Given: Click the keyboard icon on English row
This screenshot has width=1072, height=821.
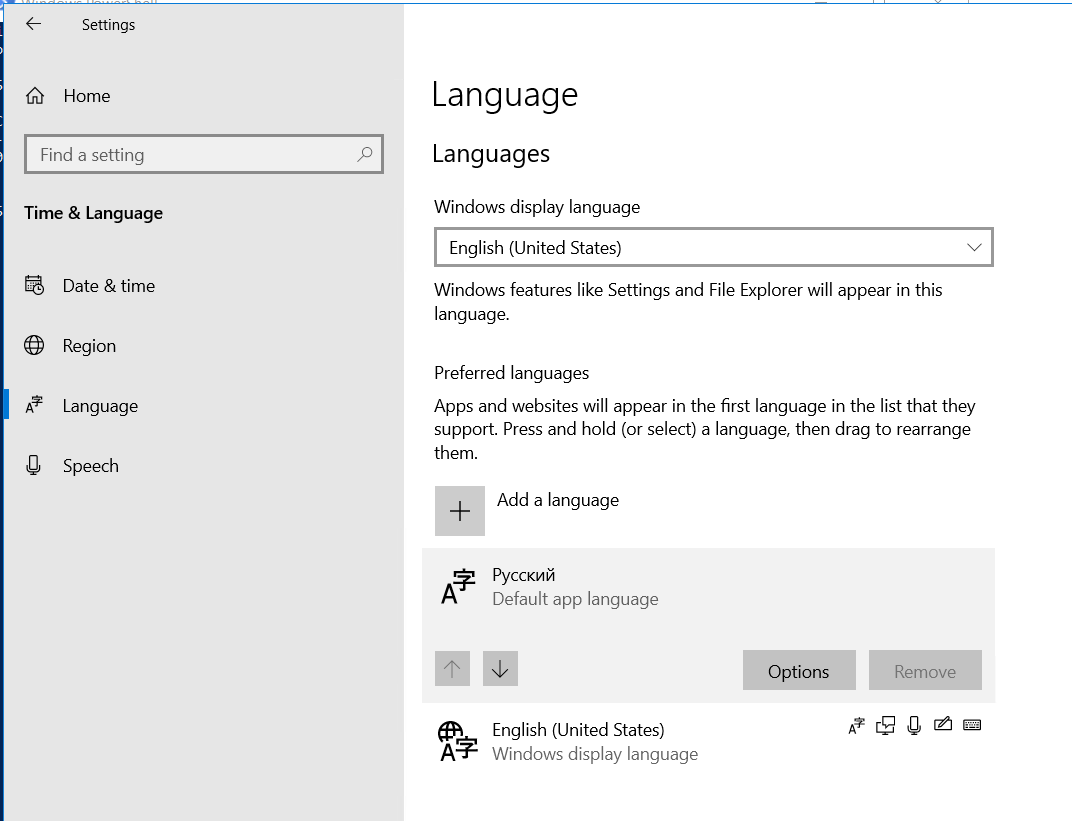Looking at the screenshot, I should pos(972,726).
